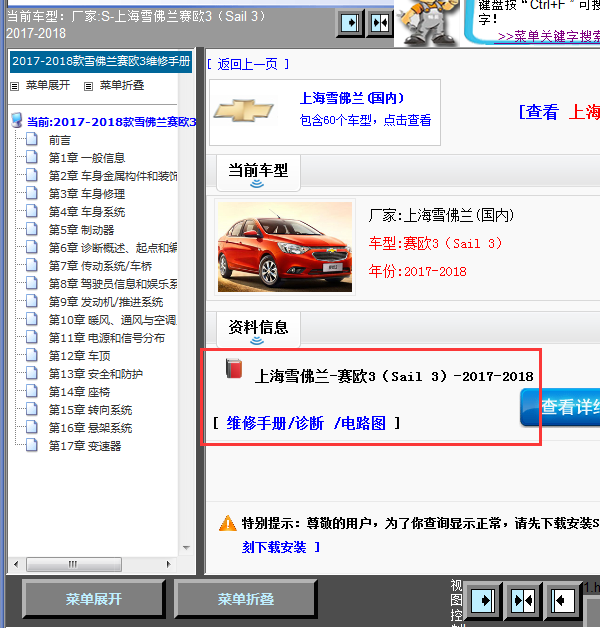This screenshot has height=628, width=600.
Task: Click the bottom 菜单折叠 button
Action: (x=246, y=599)
